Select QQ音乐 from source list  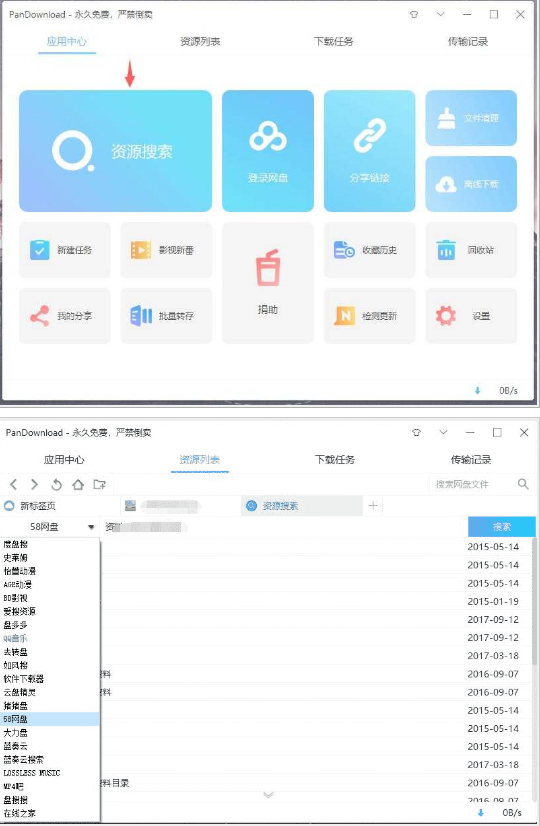tap(50, 638)
